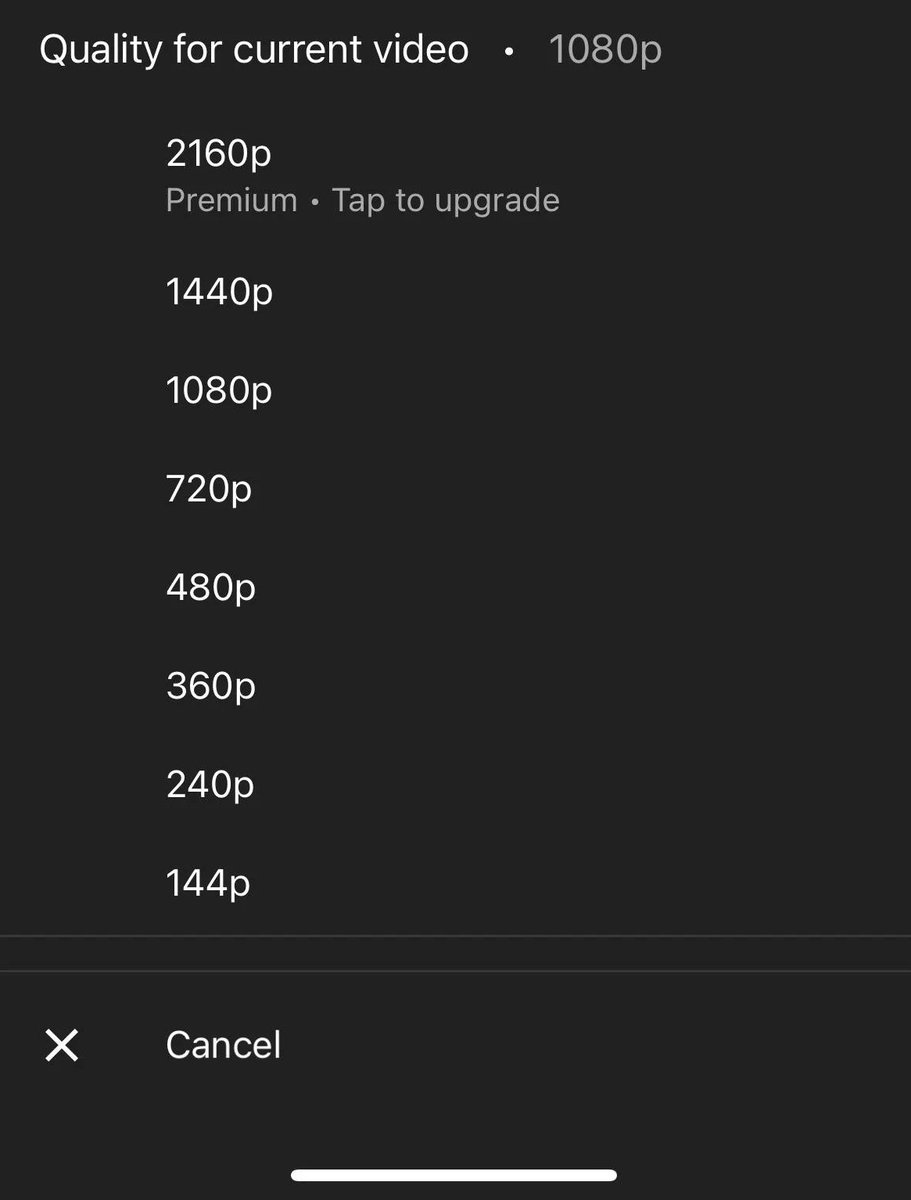Tap the gray 1080p value in header
Screen dimensions: 911x1200
click(605, 49)
